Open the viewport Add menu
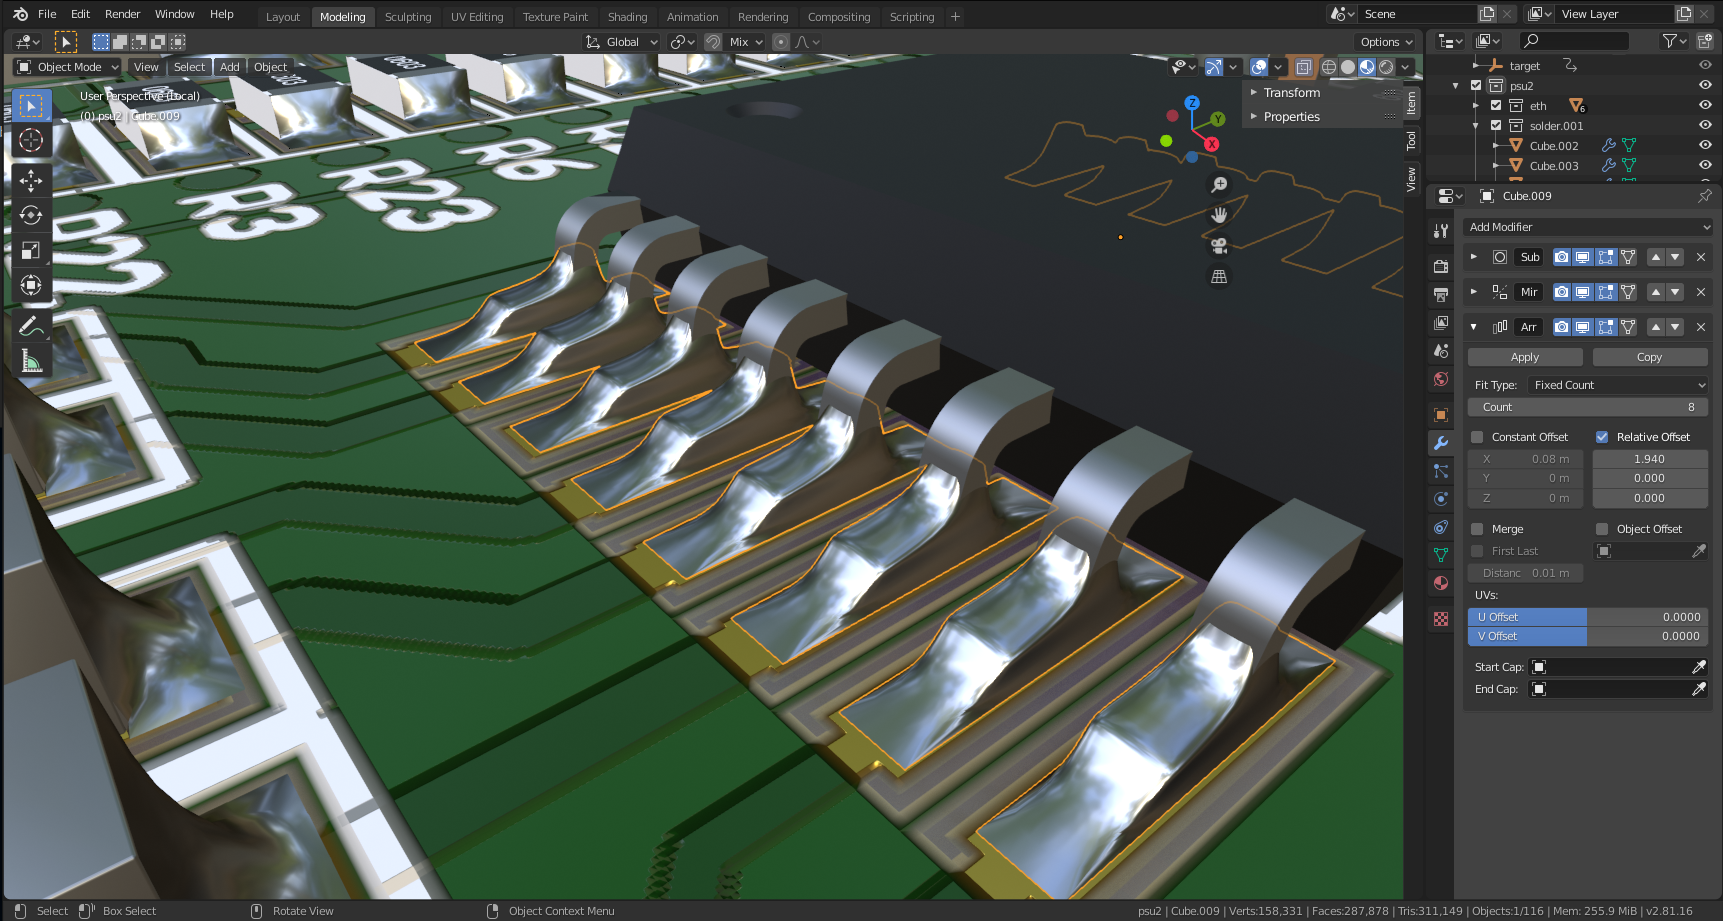Image resolution: width=1723 pixels, height=921 pixels. pyautogui.click(x=230, y=67)
